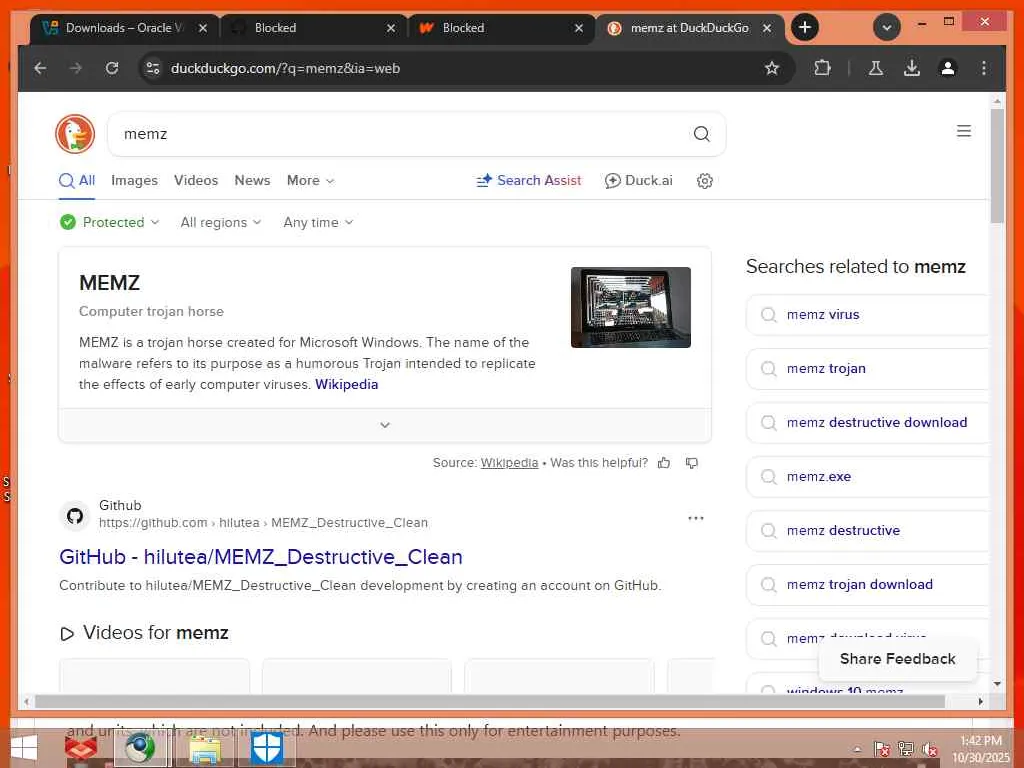
Task: Open Chrome three-dot menu
Action: click(x=984, y=68)
